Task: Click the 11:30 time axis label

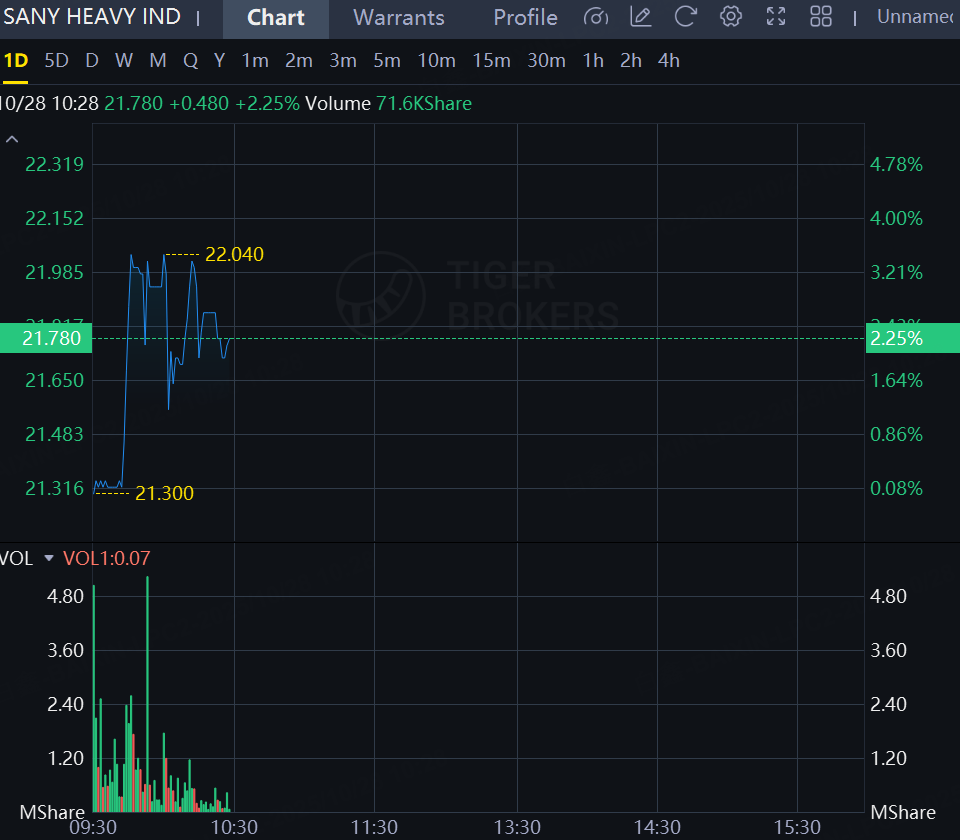Action: coord(374,828)
